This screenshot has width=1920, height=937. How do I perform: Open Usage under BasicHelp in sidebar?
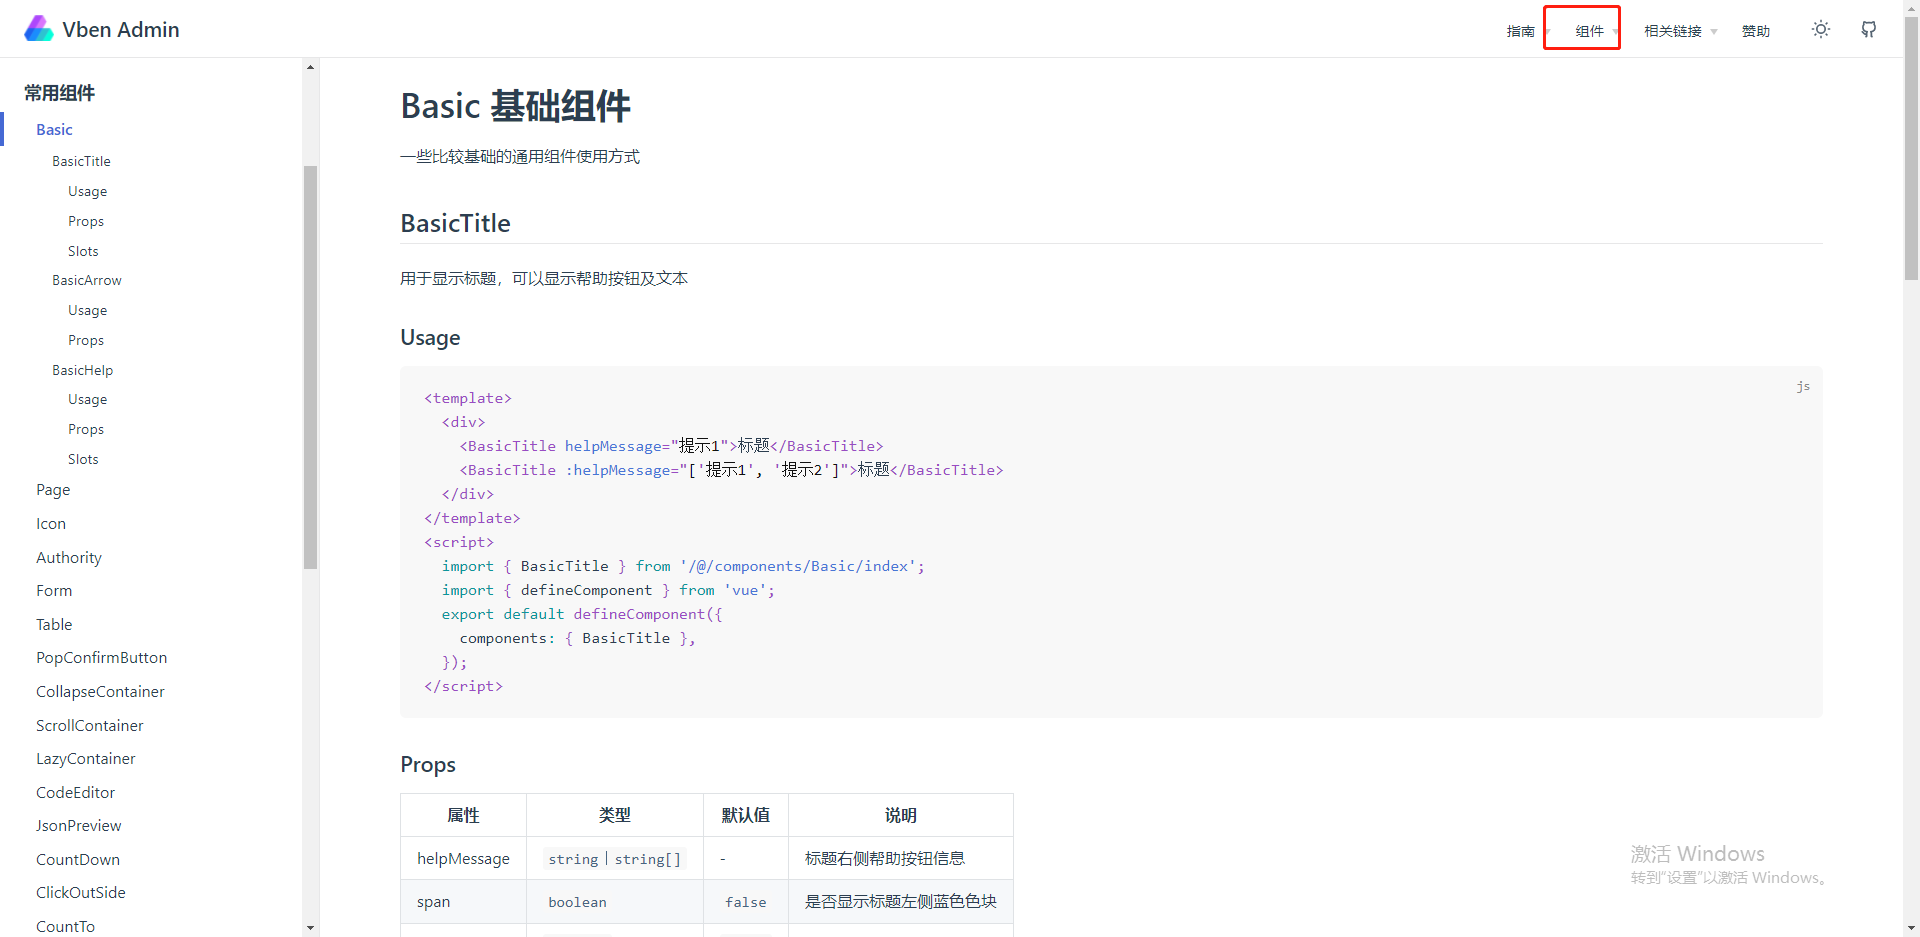pyautogui.click(x=87, y=399)
